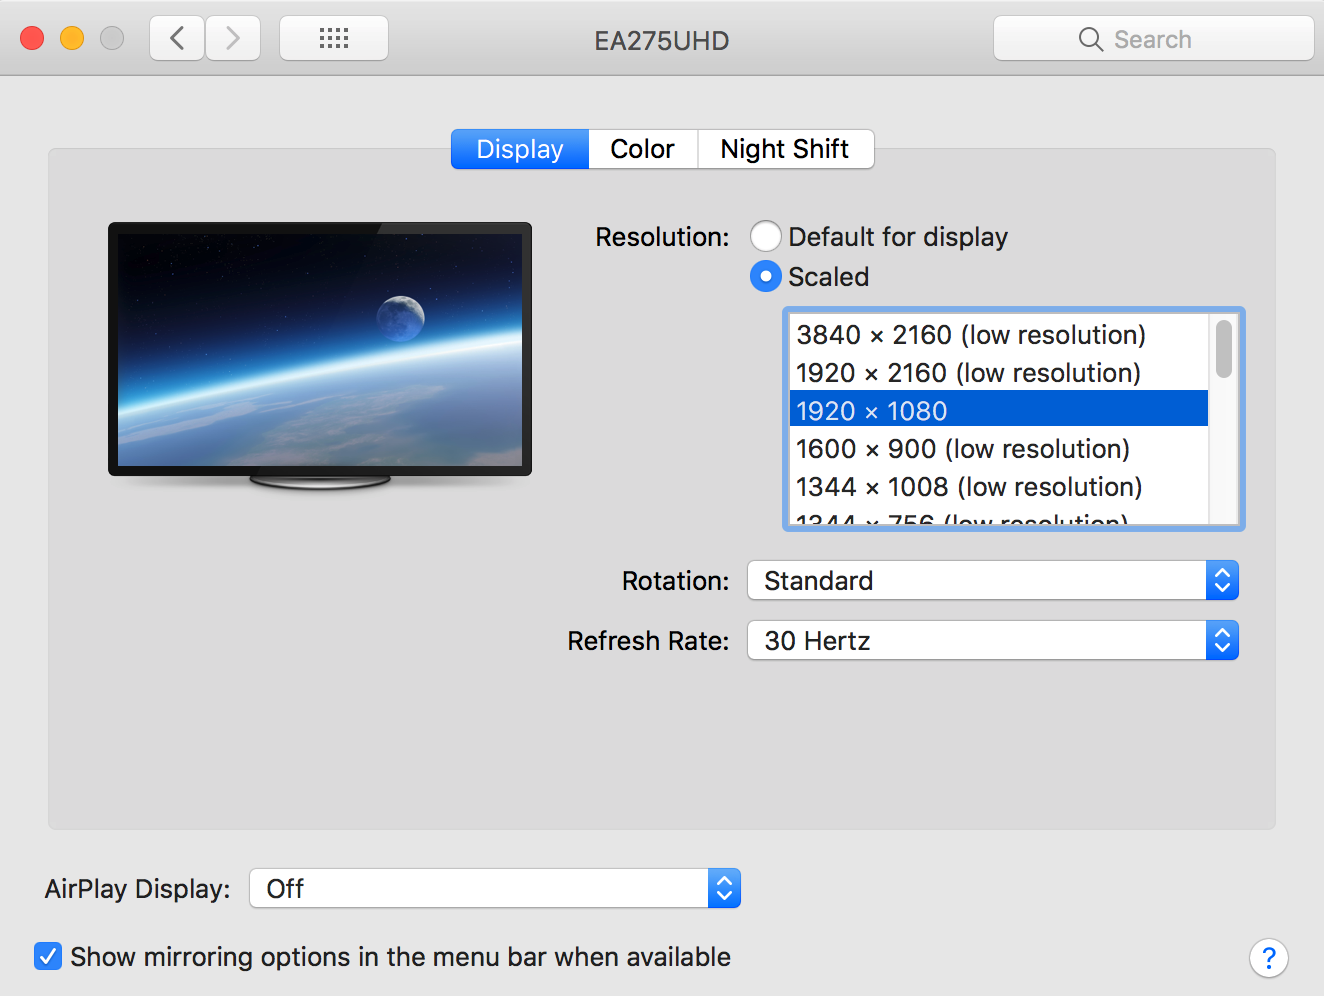
Task: Go back with the left chevron
Action: click(x=177, y=39)
